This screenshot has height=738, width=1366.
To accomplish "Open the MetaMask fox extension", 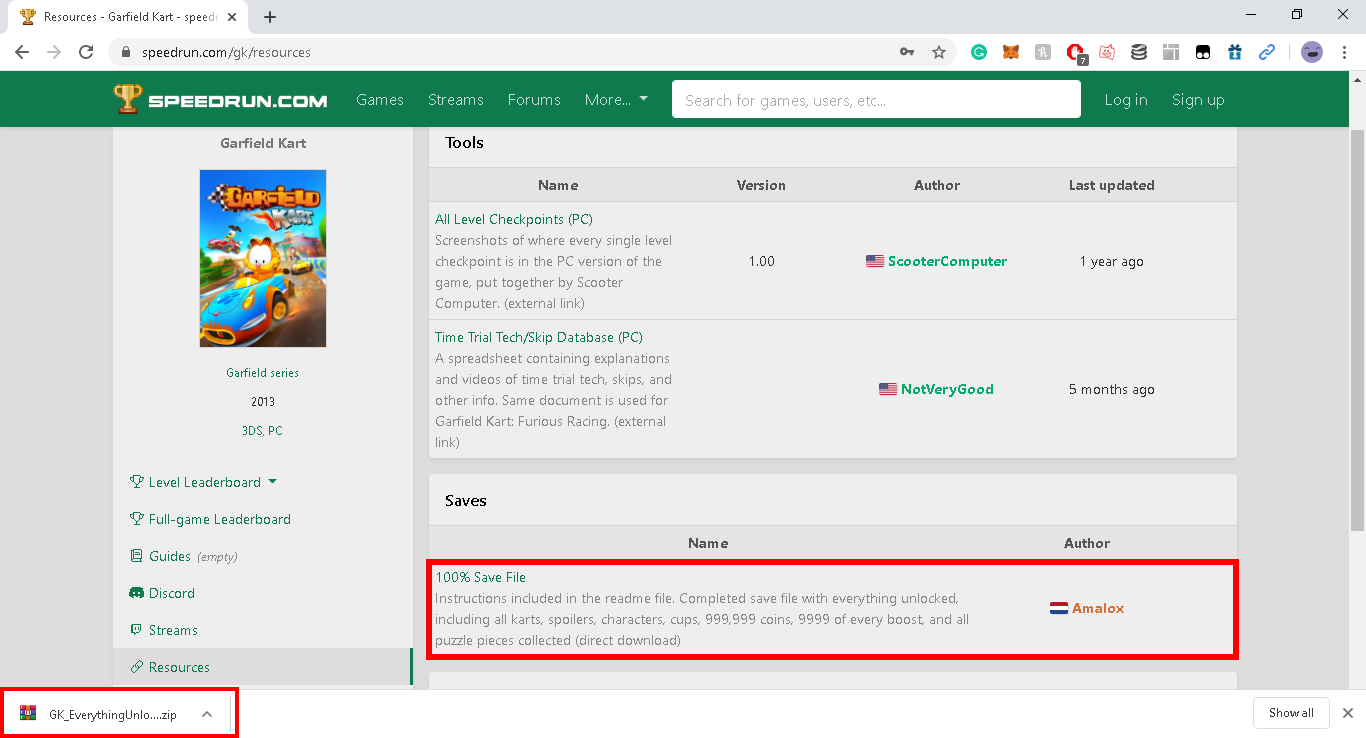I will point(1011,52).
